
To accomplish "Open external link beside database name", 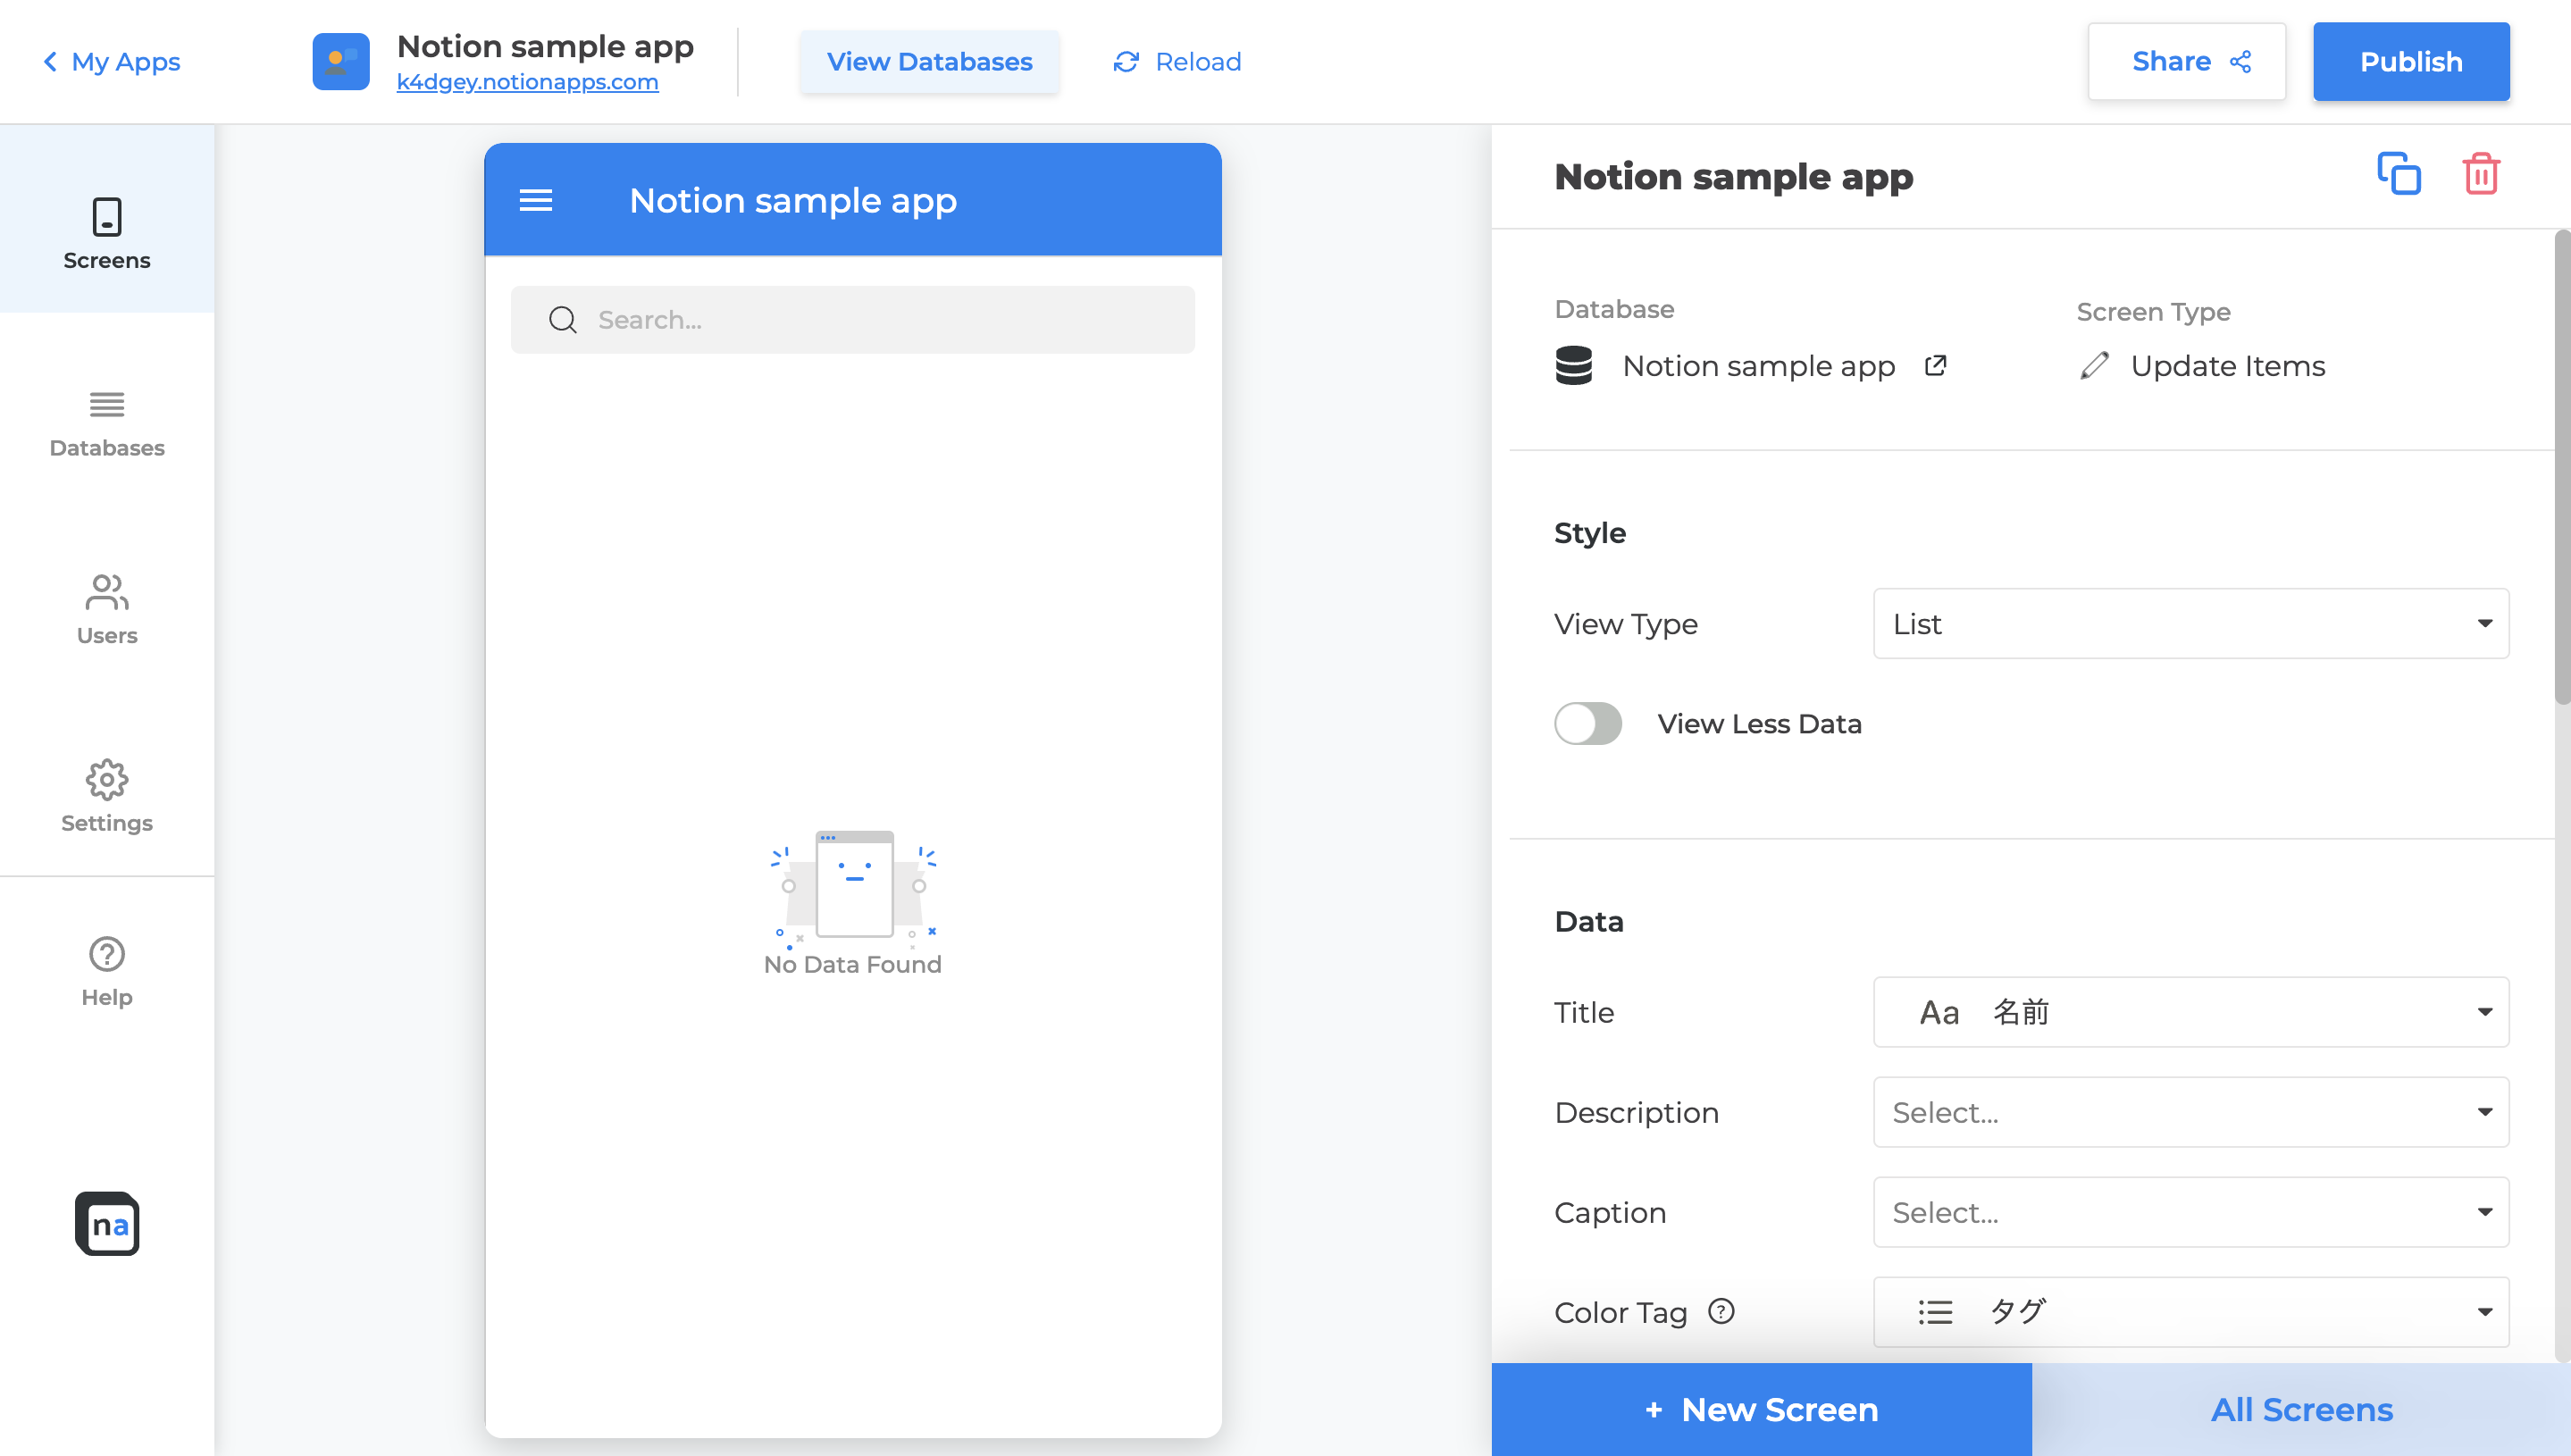I will (x=1935, y=366).
